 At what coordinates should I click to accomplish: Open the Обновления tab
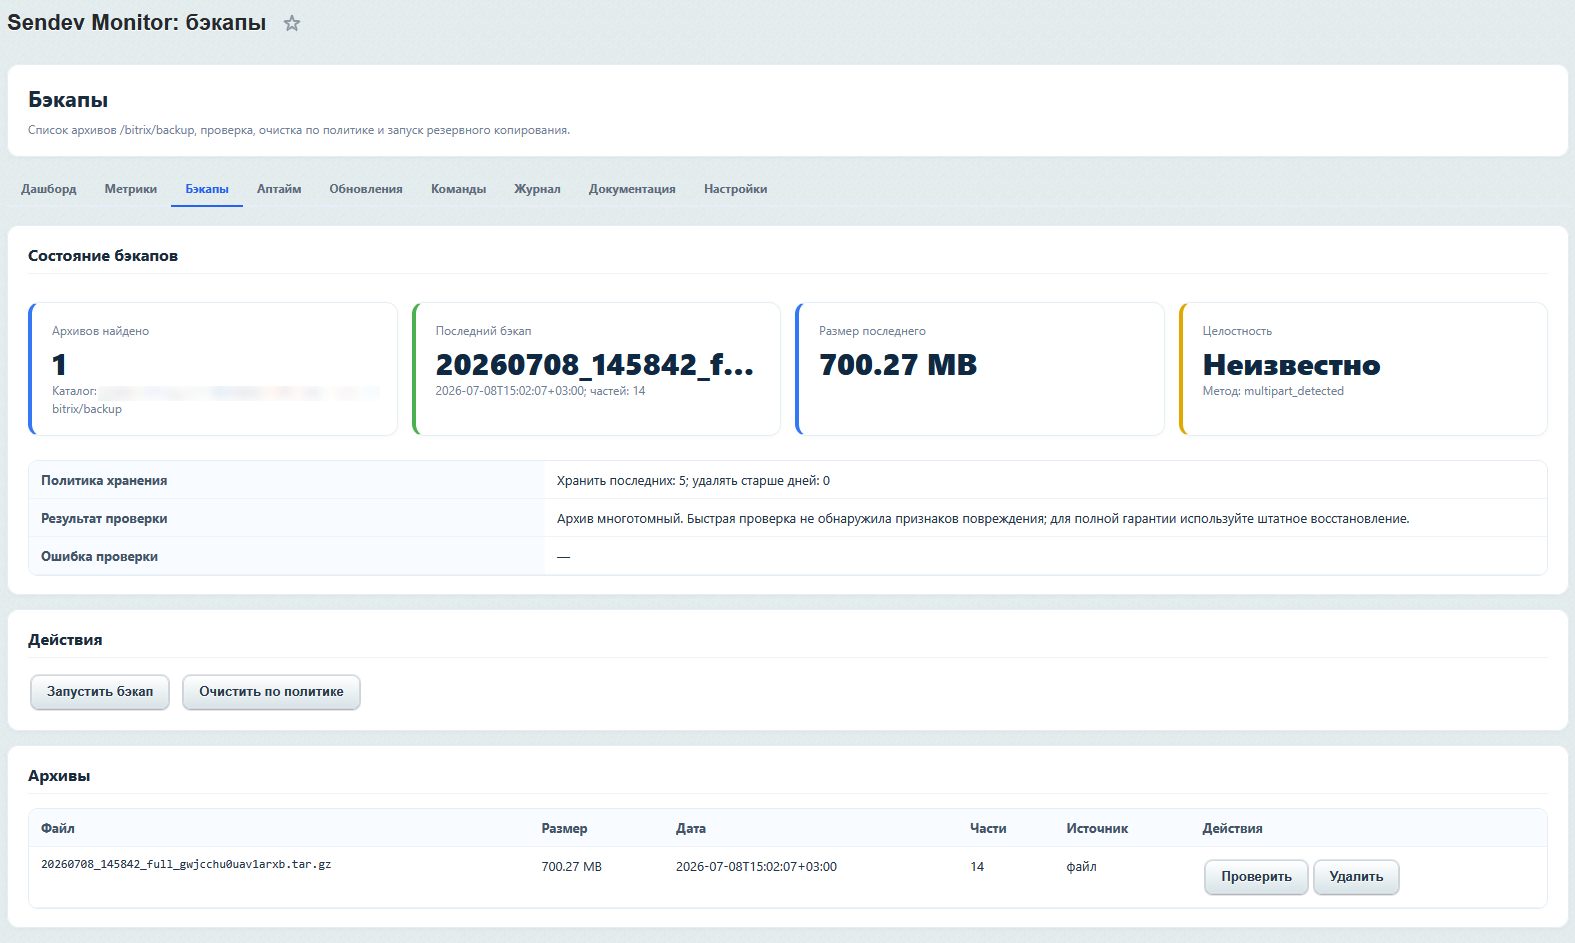366,189
